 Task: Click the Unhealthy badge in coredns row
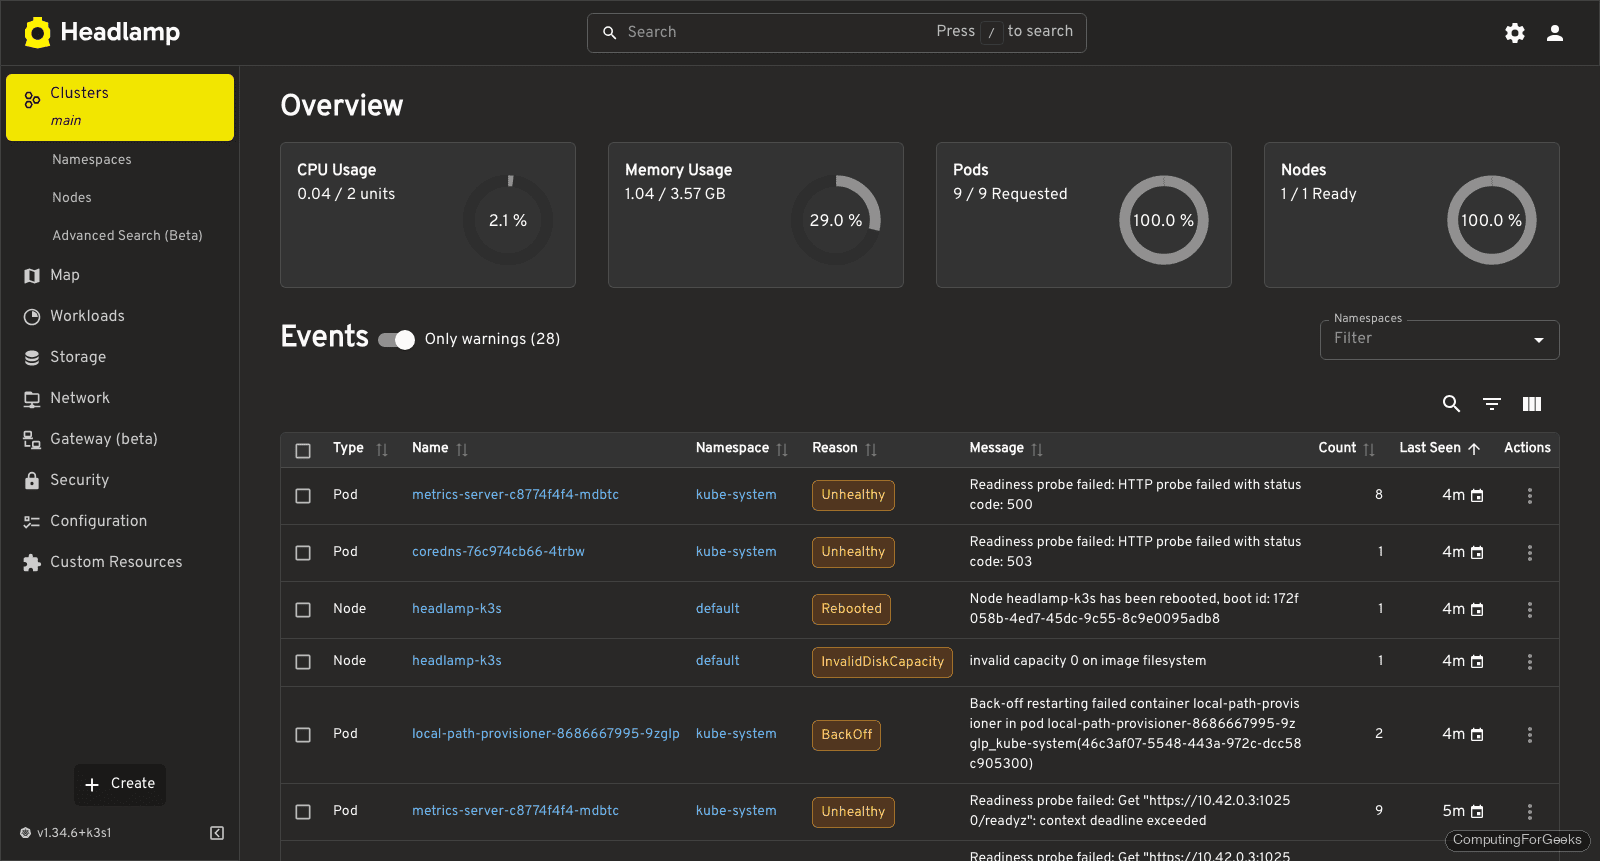853,552
